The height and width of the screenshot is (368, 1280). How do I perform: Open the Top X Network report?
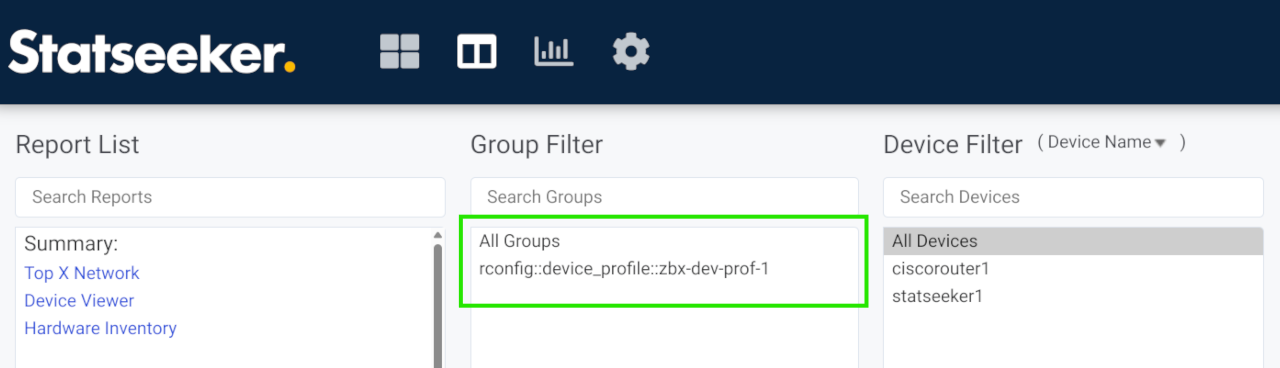(x=82, y=273)
